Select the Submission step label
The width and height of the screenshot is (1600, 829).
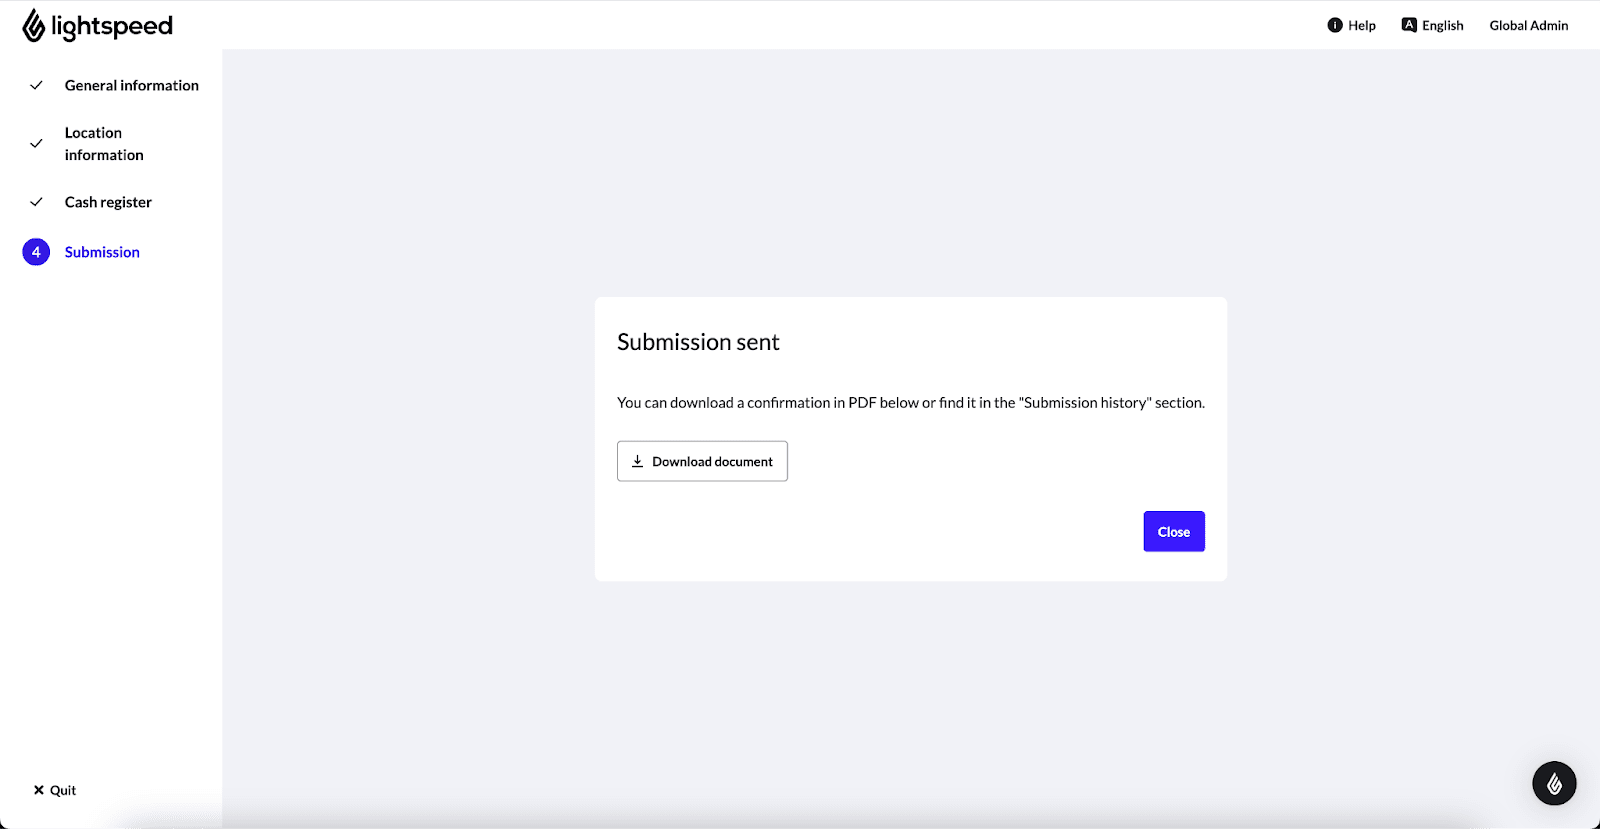102,252
